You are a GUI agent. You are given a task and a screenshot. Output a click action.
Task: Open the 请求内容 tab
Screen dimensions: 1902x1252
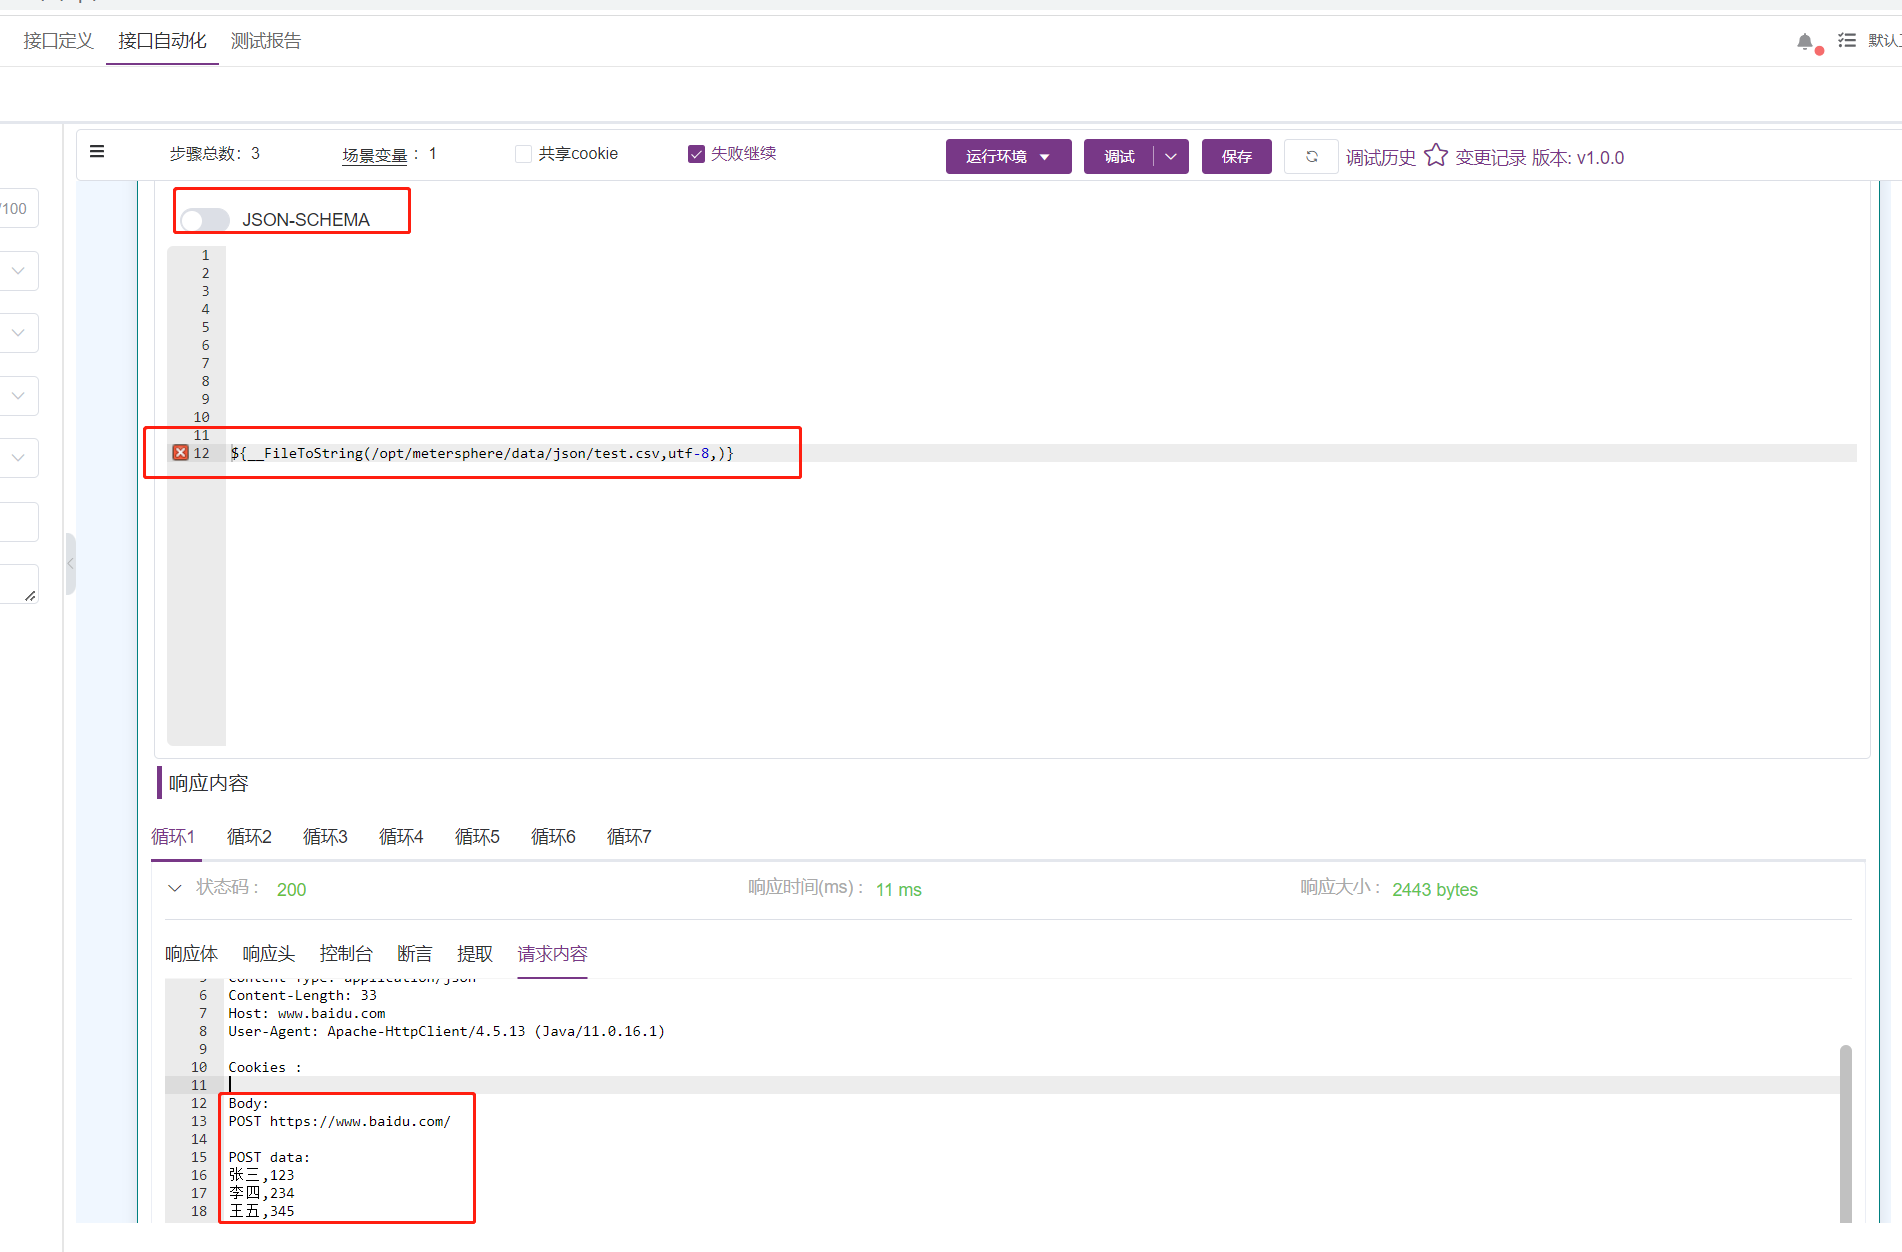pyautogui.click(x=552, y=954)
